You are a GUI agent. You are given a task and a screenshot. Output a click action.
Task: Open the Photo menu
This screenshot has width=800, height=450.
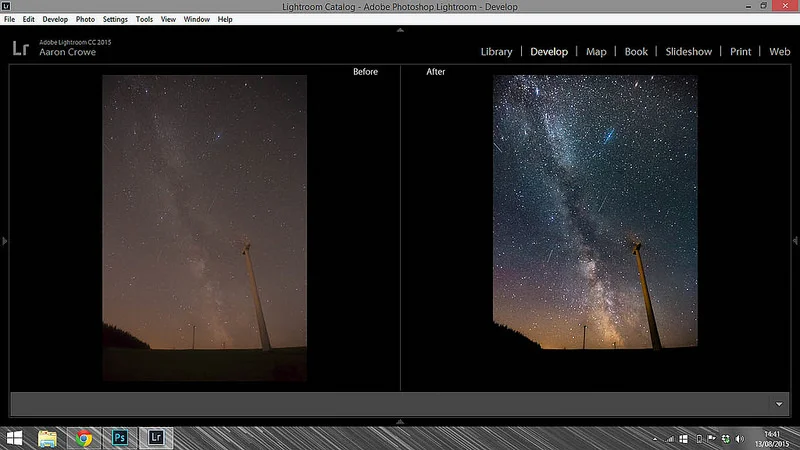click(85, 19)
